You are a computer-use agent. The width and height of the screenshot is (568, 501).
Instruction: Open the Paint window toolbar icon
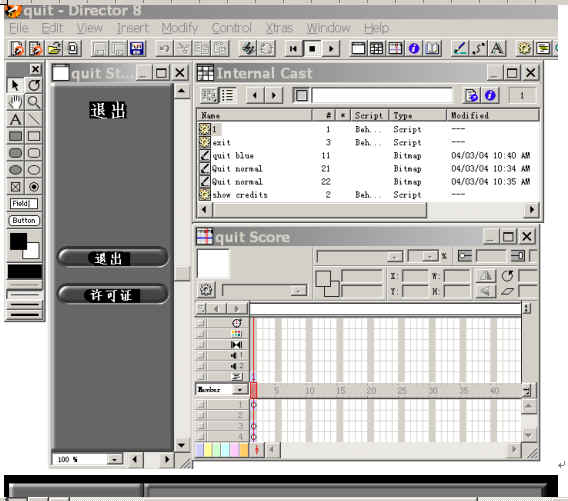click(460, 48)
